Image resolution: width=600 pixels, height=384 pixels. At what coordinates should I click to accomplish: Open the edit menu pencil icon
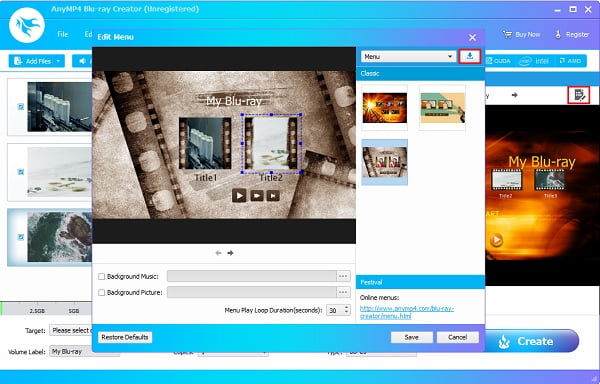coord(579,95)
